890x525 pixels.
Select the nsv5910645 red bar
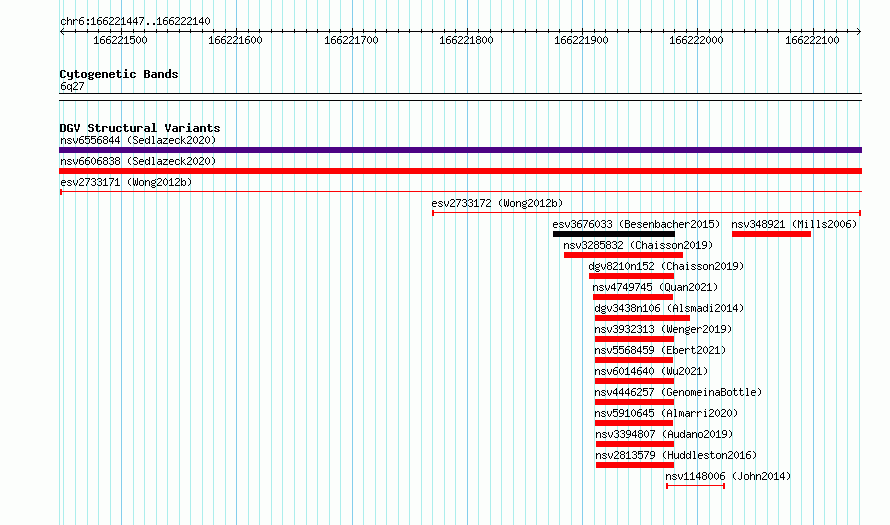pos(634,423)
